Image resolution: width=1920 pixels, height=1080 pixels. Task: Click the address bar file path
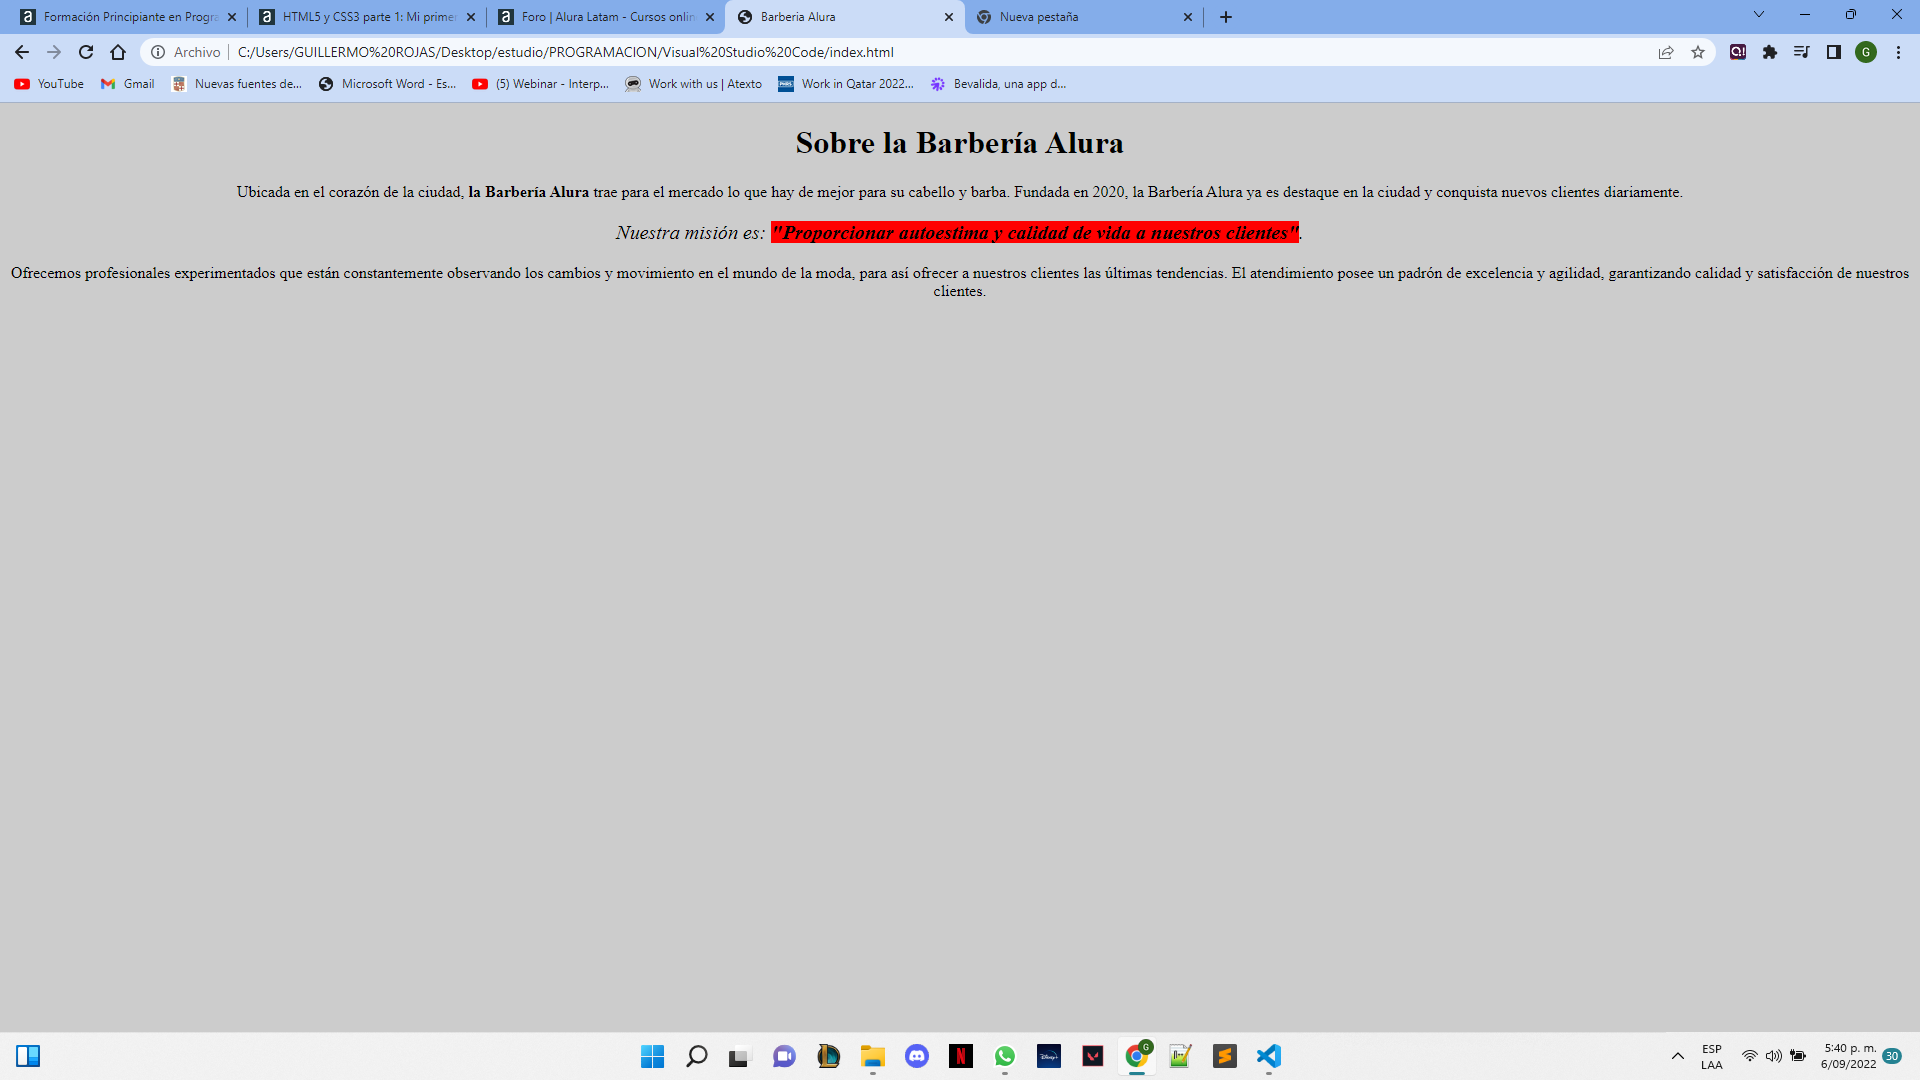pyautogui.click(x=566, y=52)
